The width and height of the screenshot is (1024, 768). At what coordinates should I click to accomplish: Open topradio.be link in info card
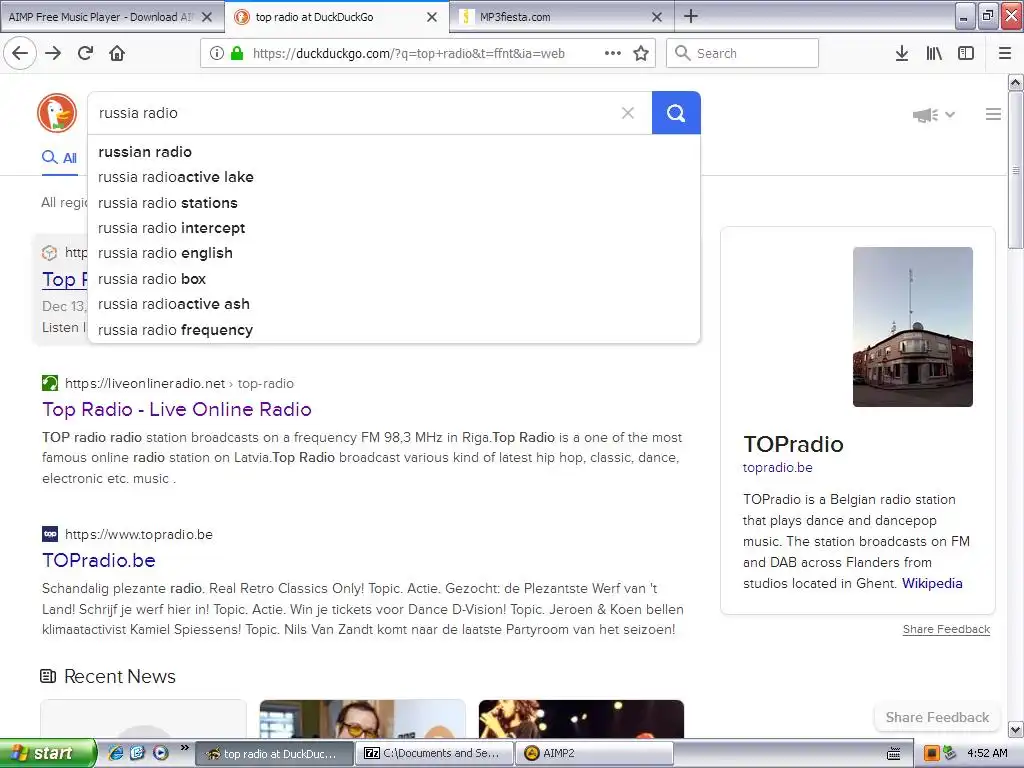pyautogui.click(x=777, y=468)
